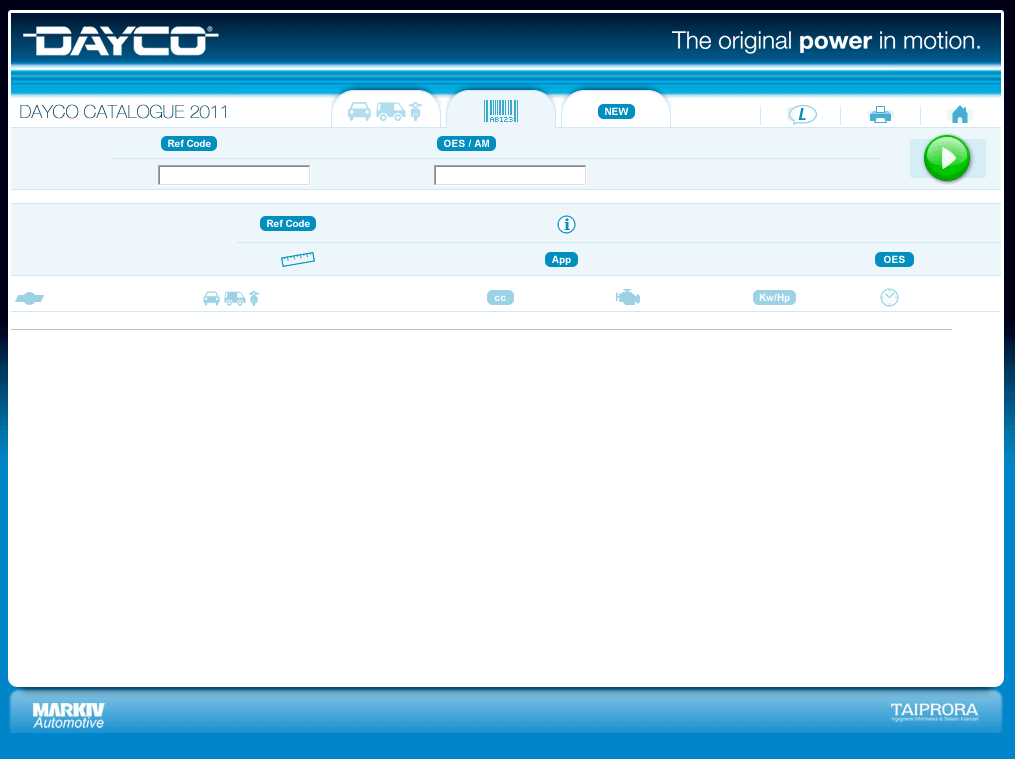Click the vehicle types icon in results header
Image resolution: width=1015 pixels, height=759 pixels.
(x=231, y=298)
